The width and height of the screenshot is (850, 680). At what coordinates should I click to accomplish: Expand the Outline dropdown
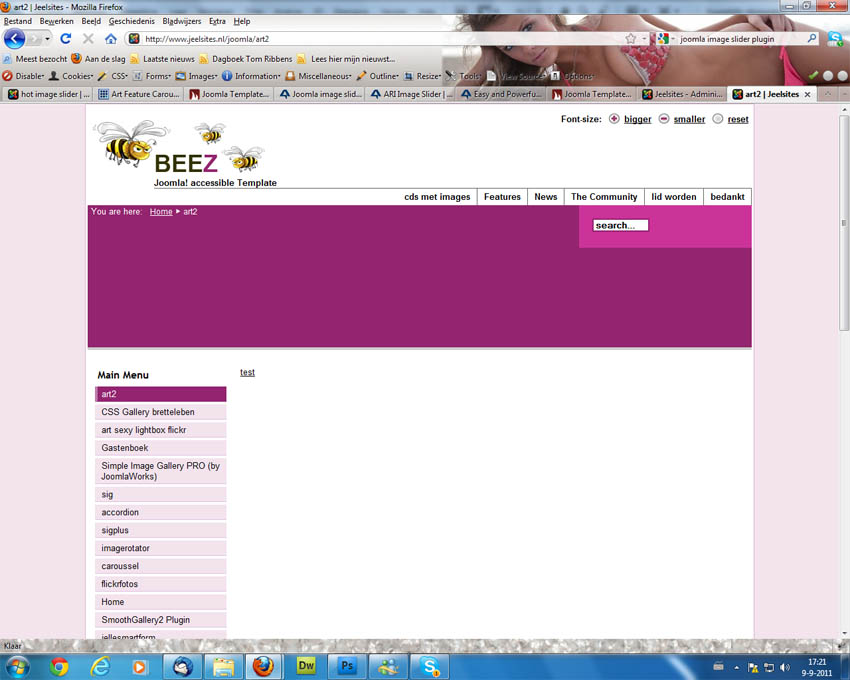(x=377, y=76)
